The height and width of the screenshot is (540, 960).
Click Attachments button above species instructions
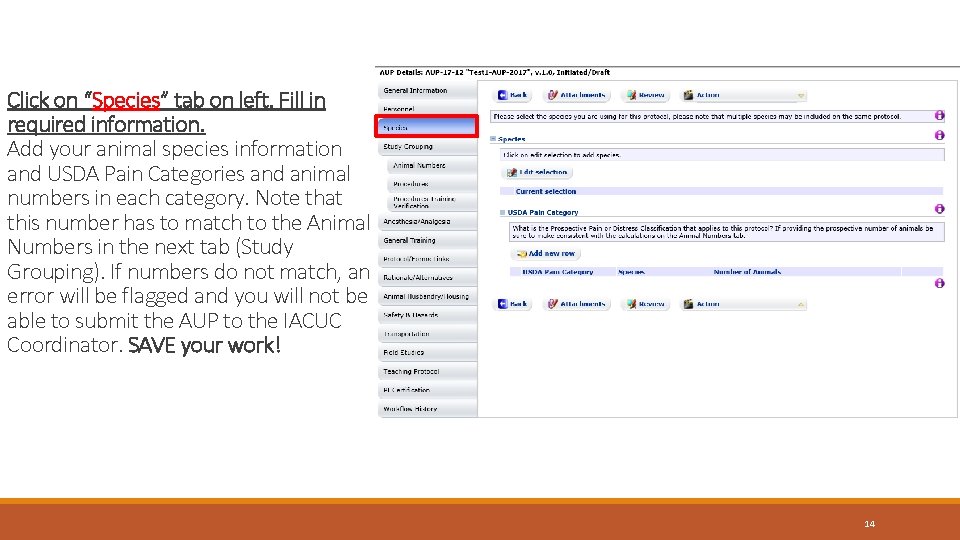[577, 95]
